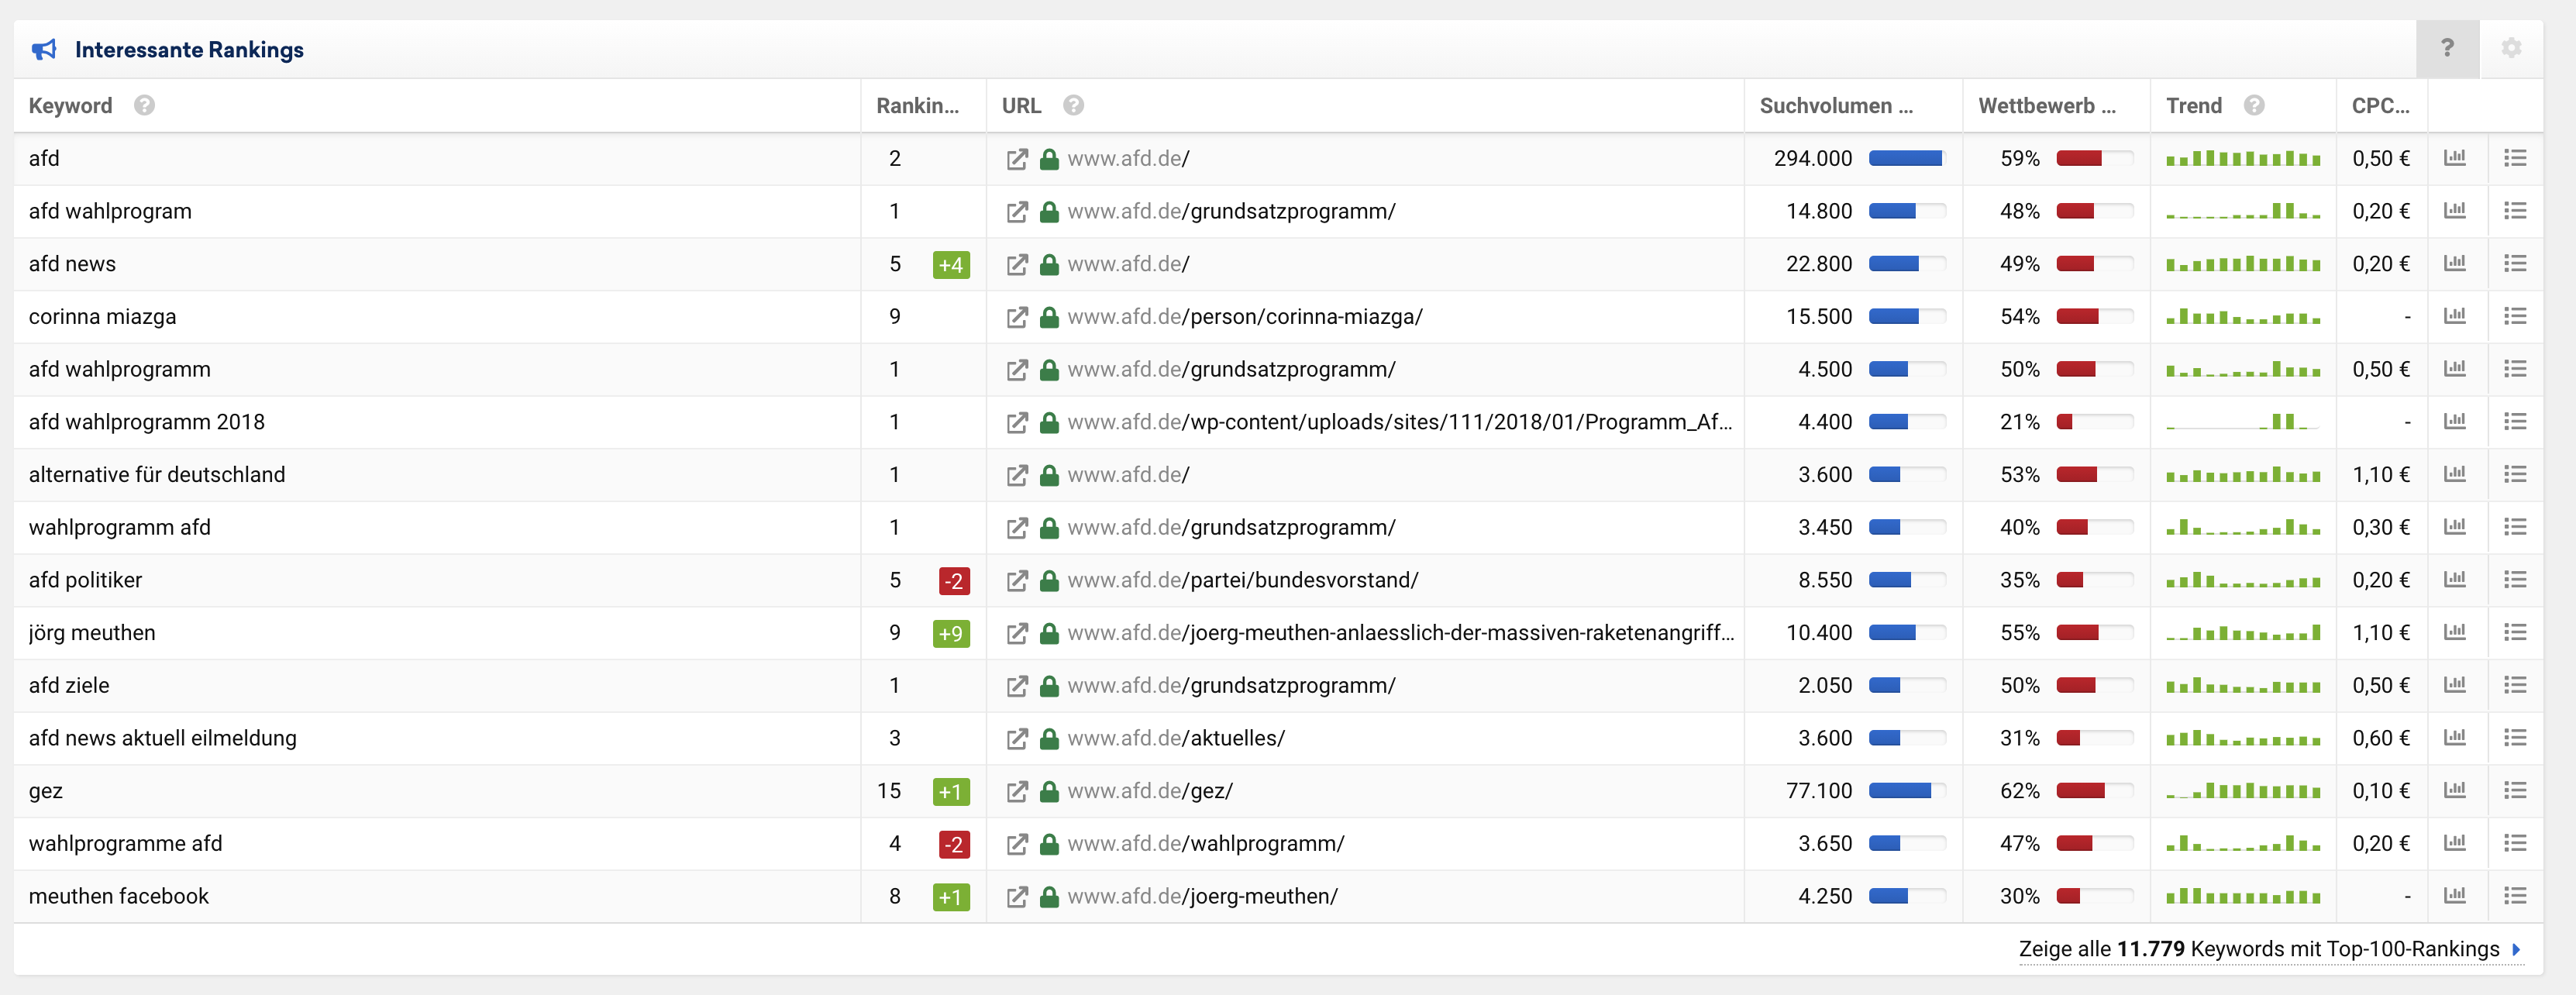Sort by the CPC column header
2576x995 pixels.
point(2380,105)
